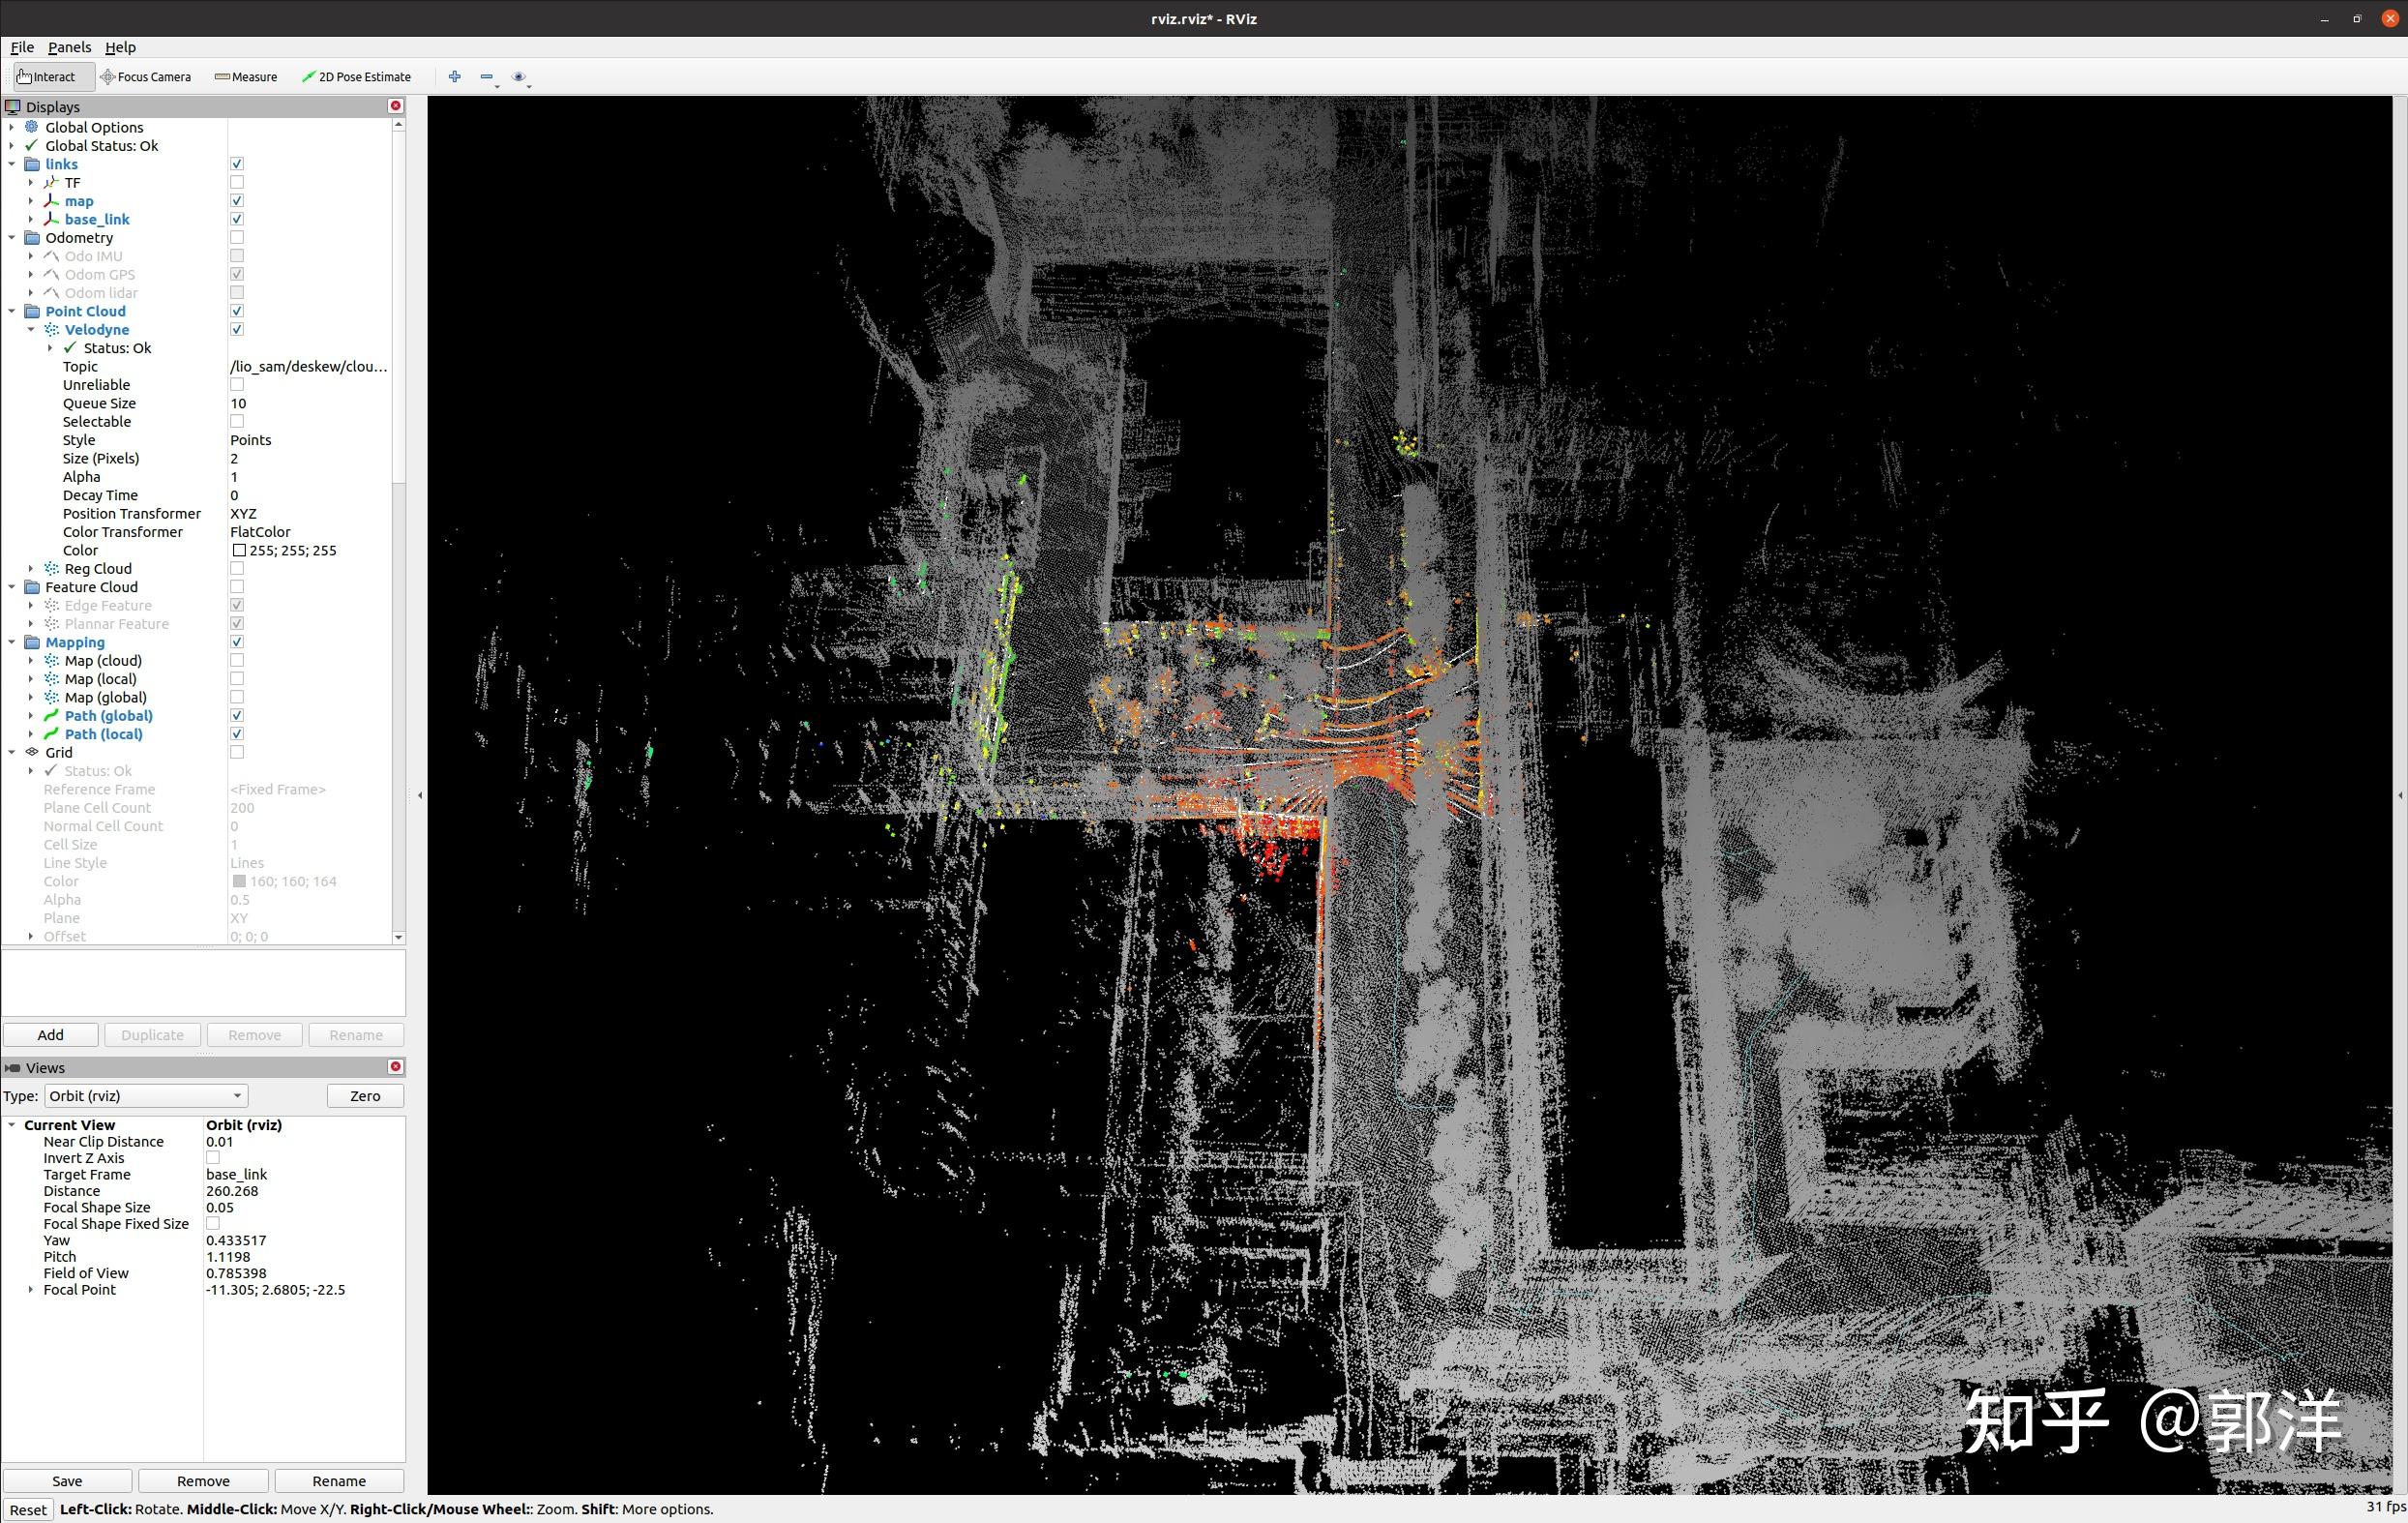Expand the Reg Cloud display
The image size is (2408, 1523).
click(x=31, y=568)
